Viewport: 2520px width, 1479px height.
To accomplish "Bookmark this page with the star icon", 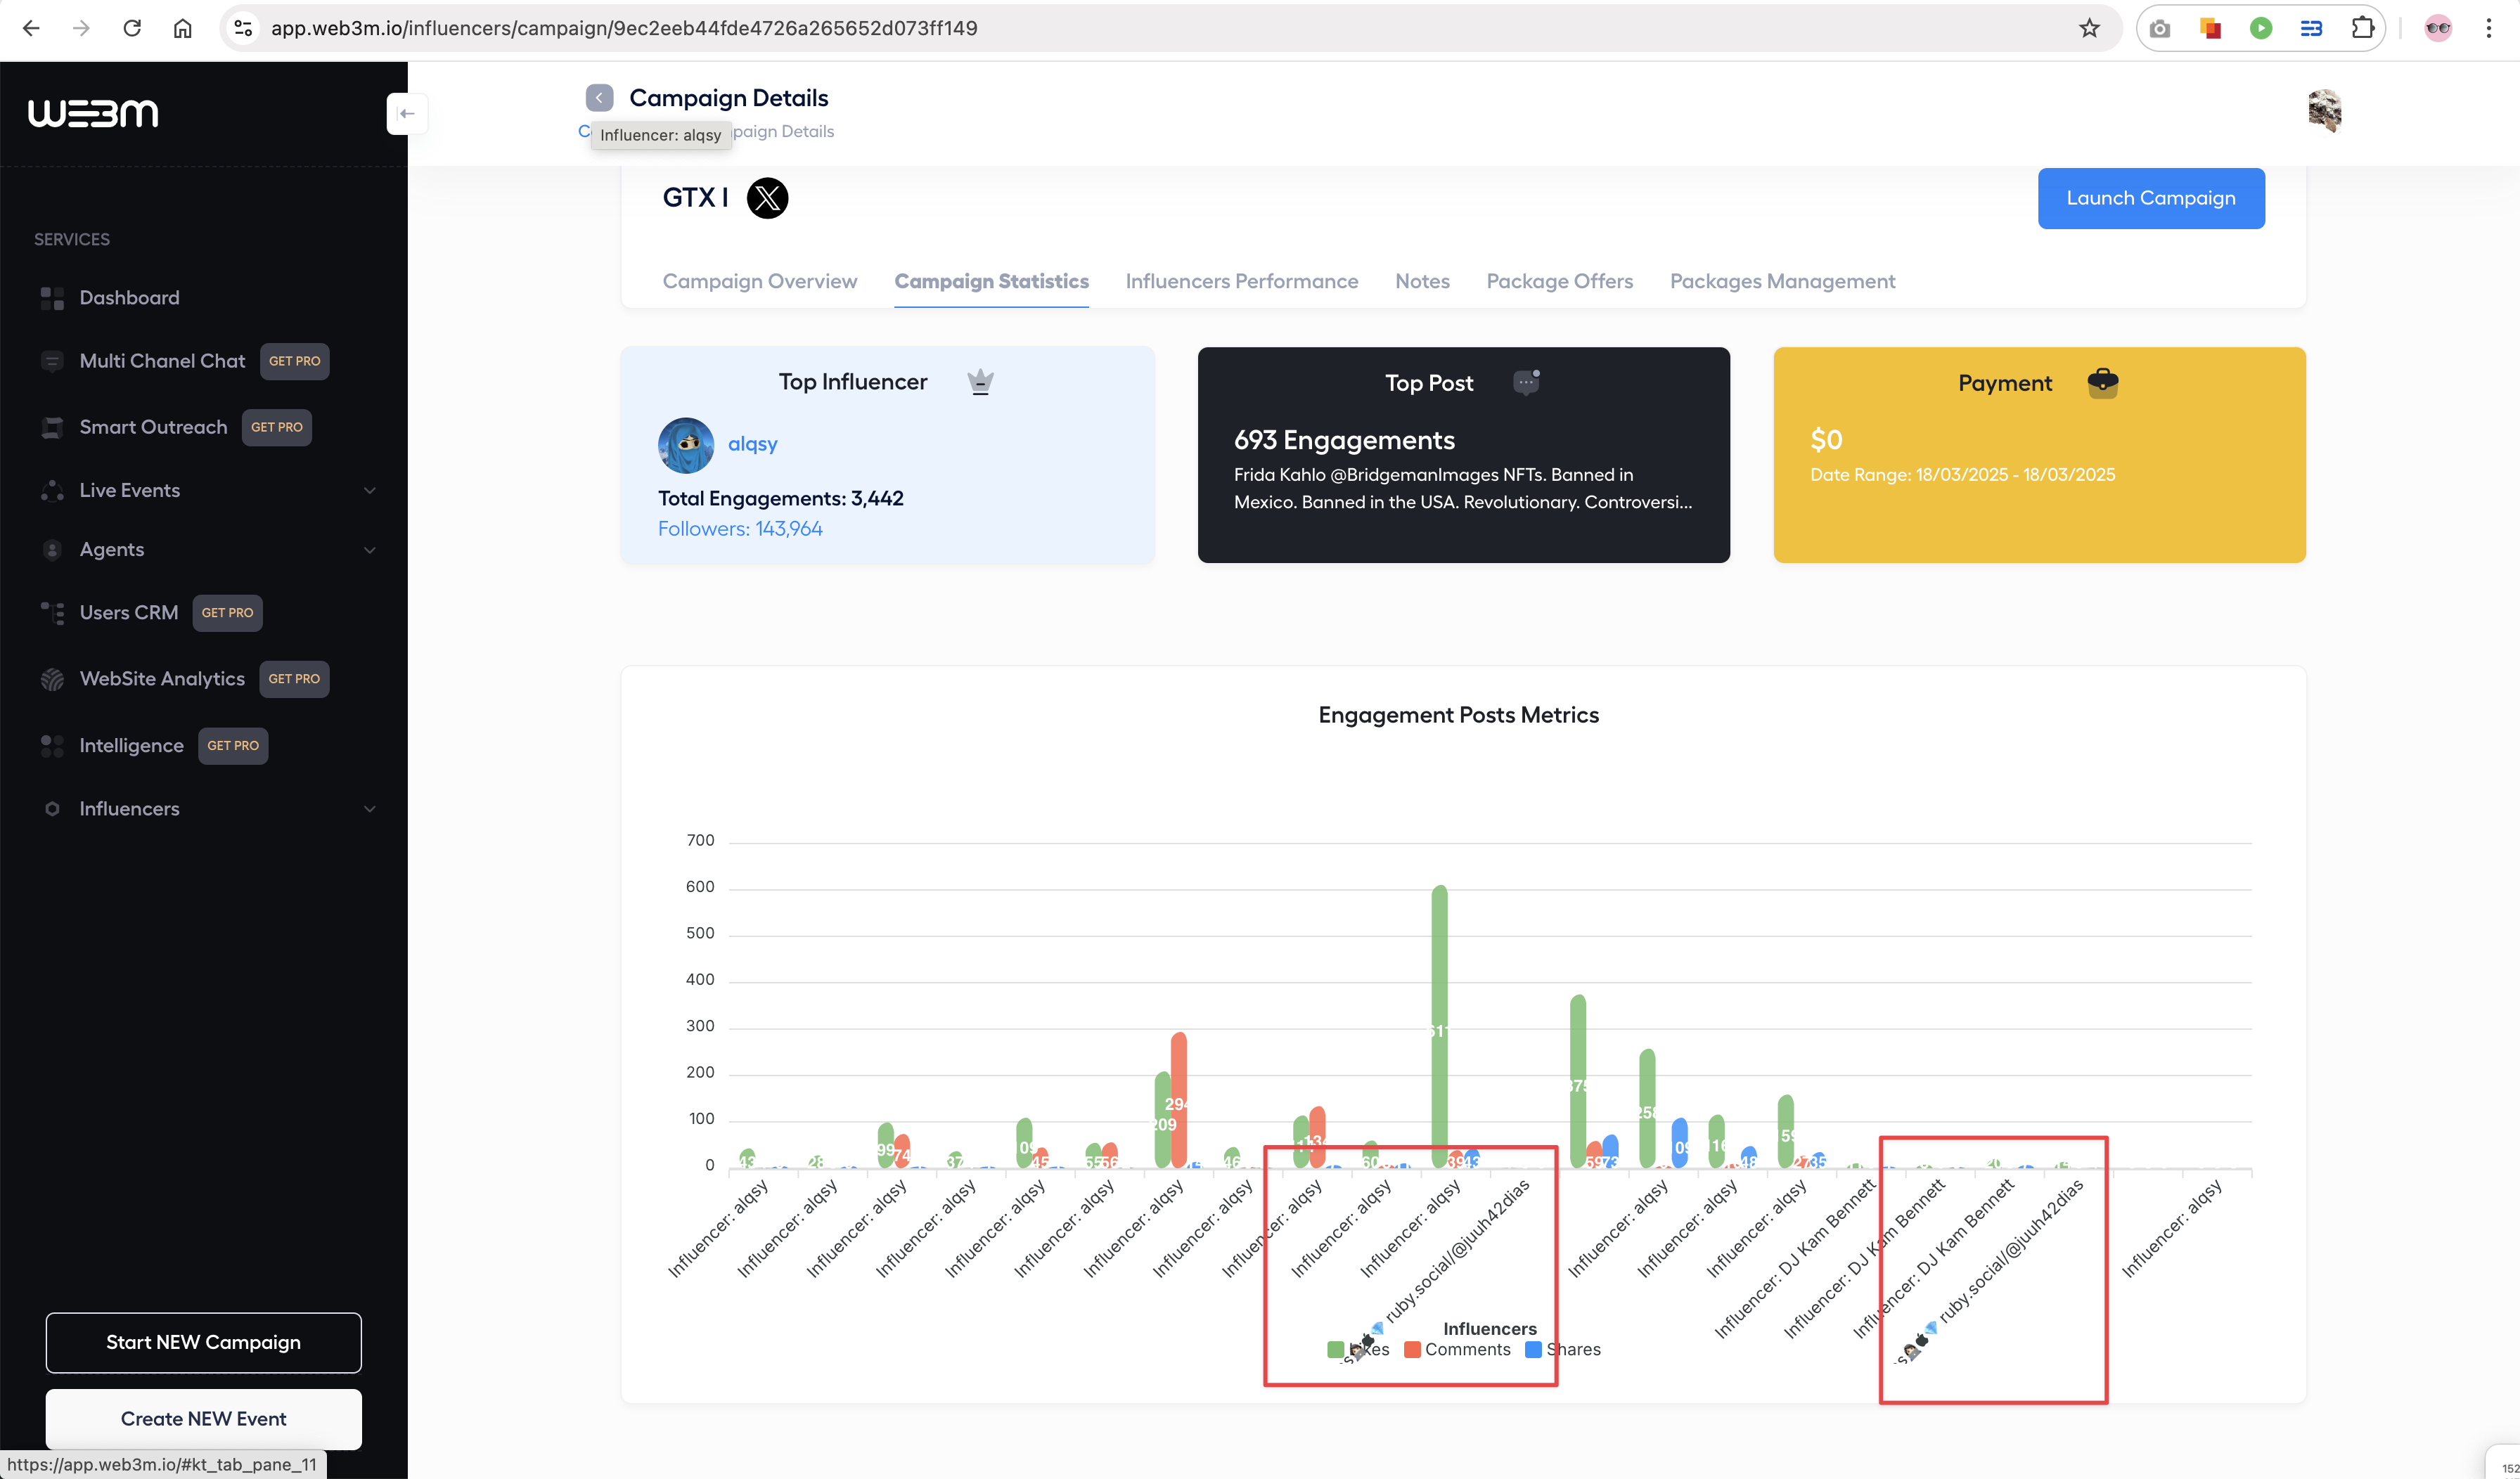I will [x=2089, y=28].
